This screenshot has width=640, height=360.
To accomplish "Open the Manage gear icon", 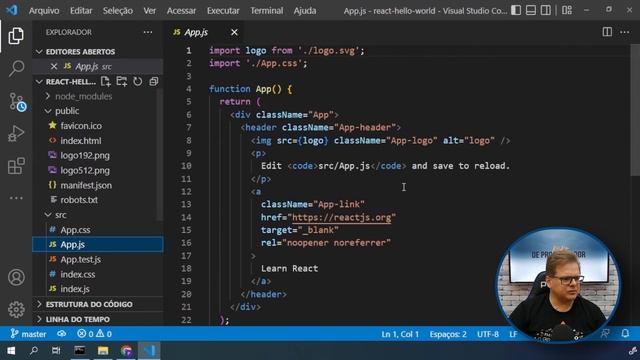I will 16,309.
